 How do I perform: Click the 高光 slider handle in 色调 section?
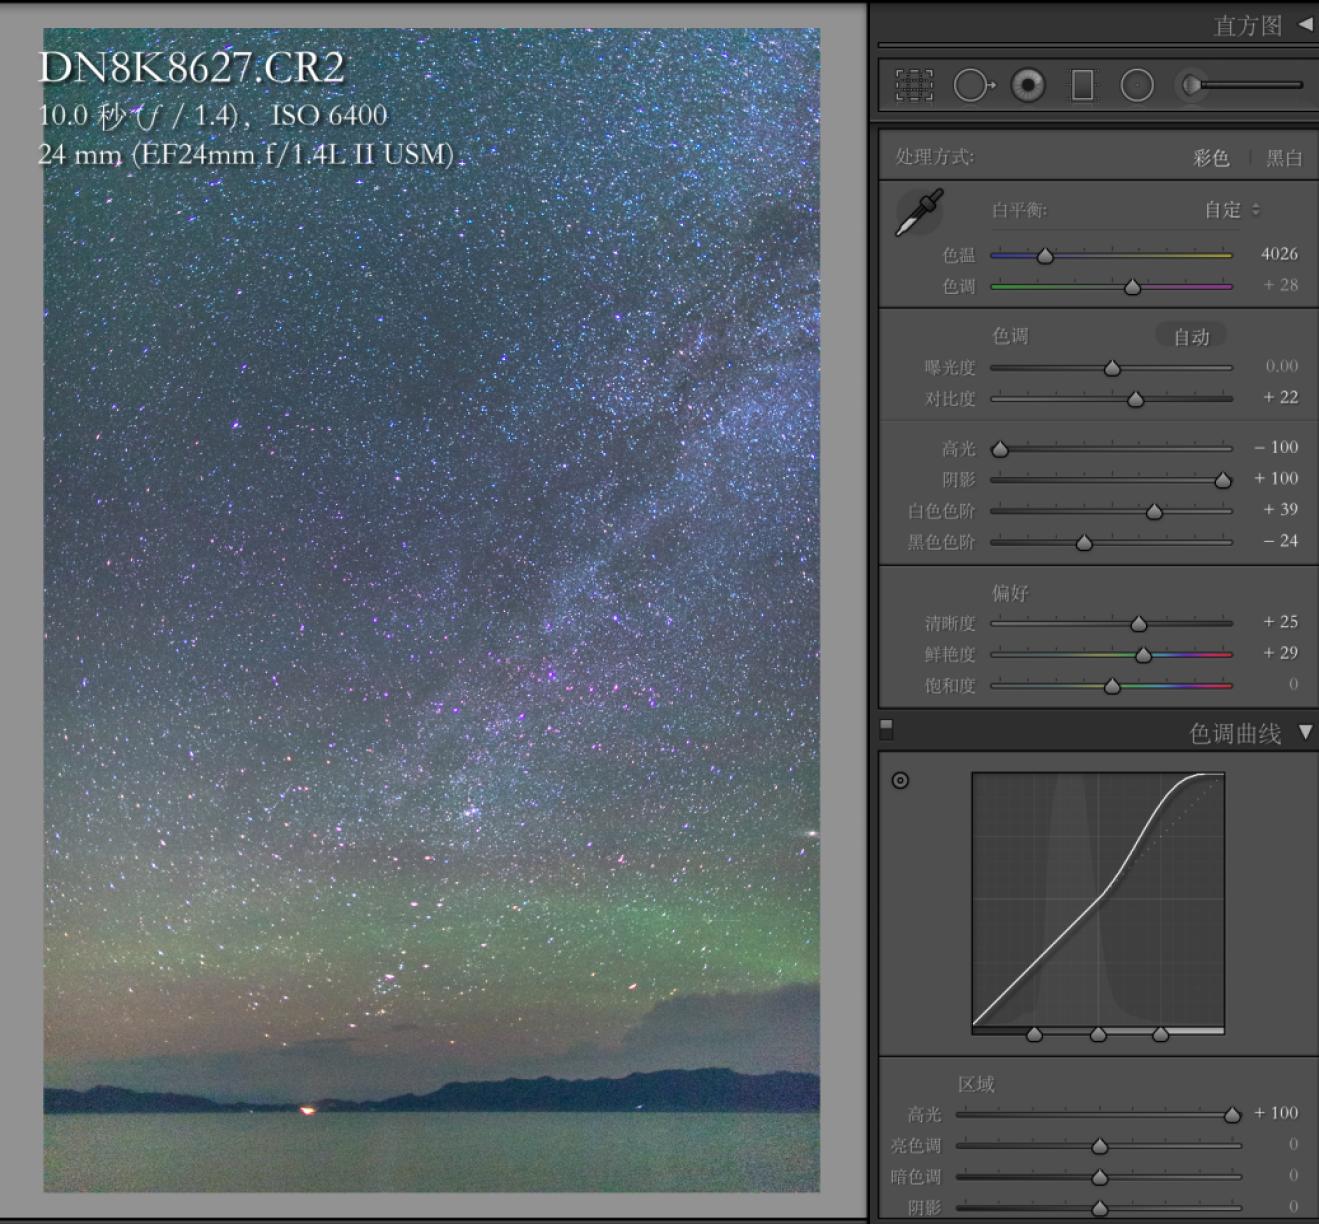[999, 449]
